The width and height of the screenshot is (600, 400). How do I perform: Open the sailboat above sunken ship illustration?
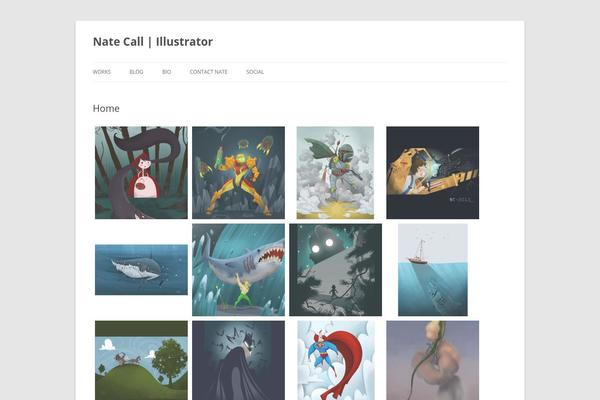coord(432,270)
